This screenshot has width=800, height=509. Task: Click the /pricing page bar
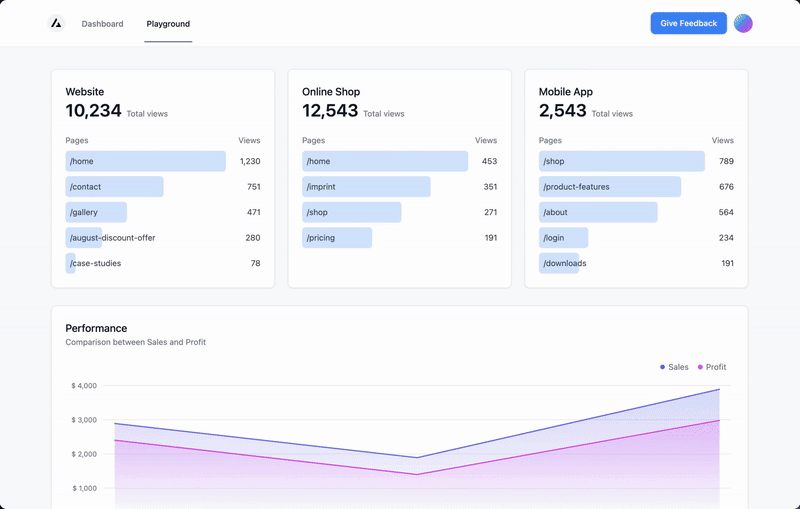[337, 238]
